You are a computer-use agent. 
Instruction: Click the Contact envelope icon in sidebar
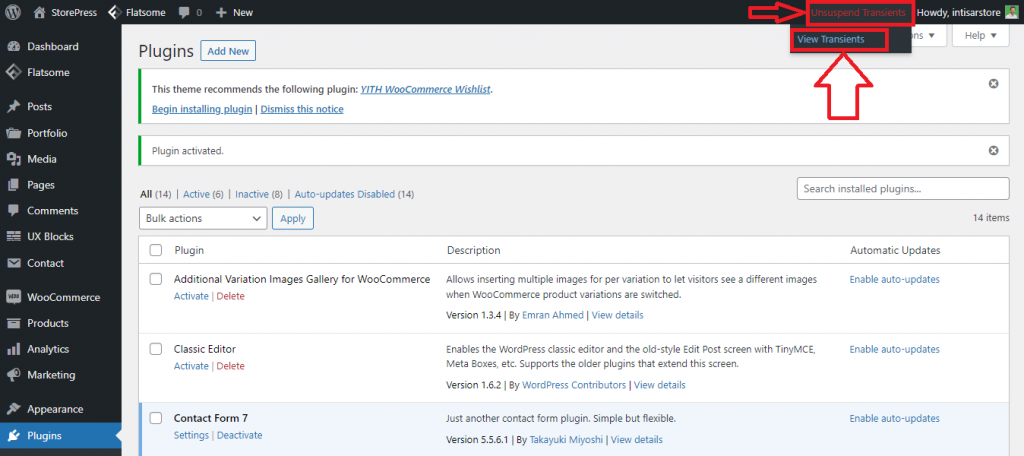[x=13, y=263]
